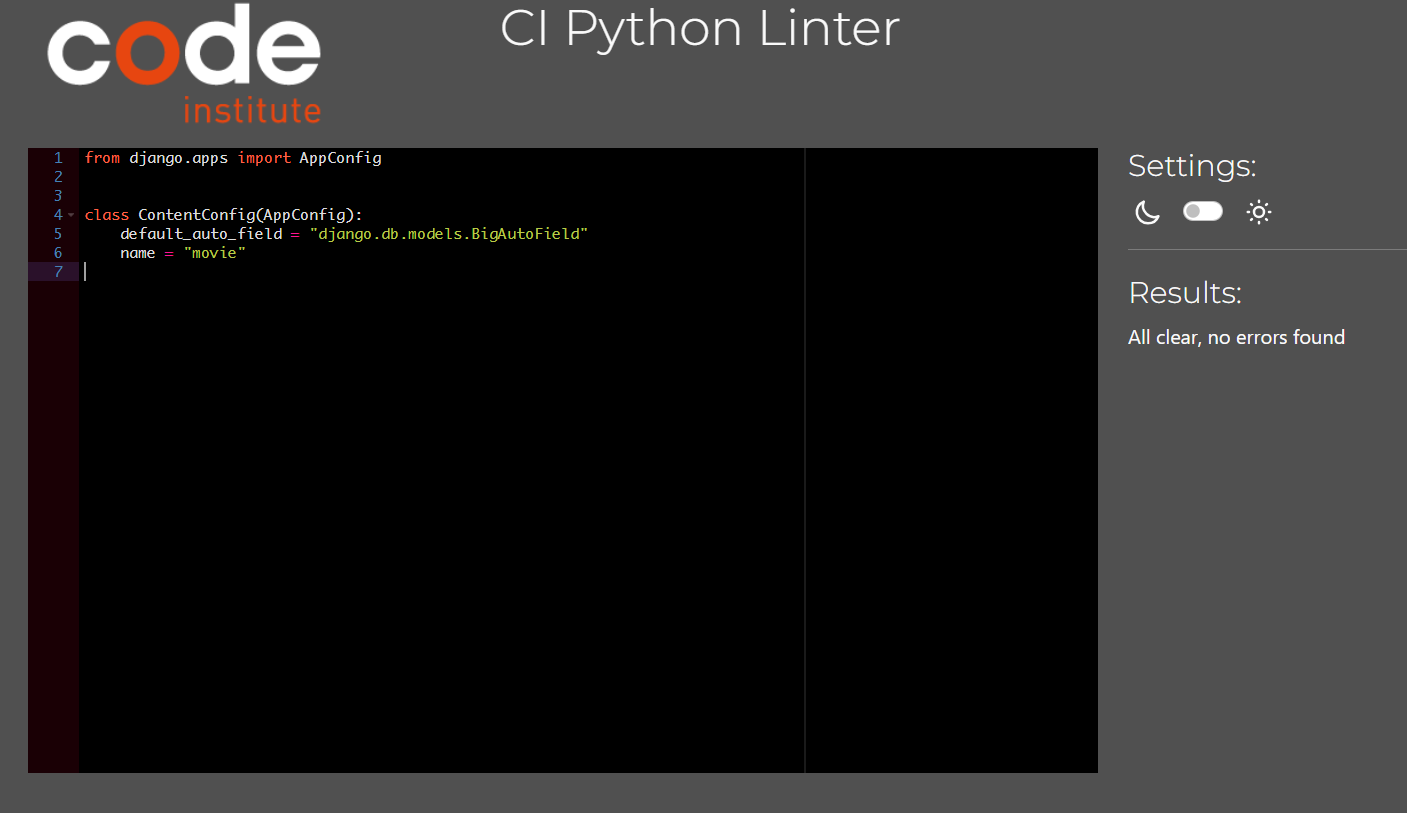Click 'AppConfig' at end of line 1
1407x813 pixels.
340,158
